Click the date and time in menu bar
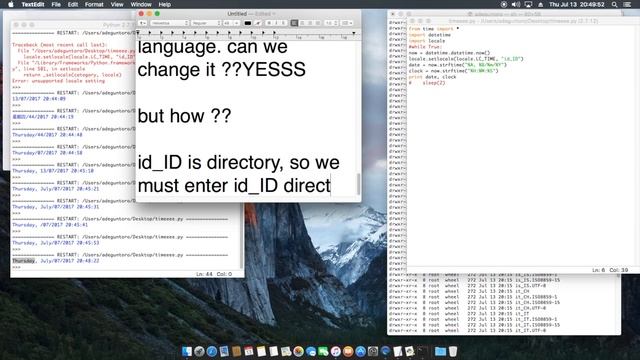 click(577, 4)
